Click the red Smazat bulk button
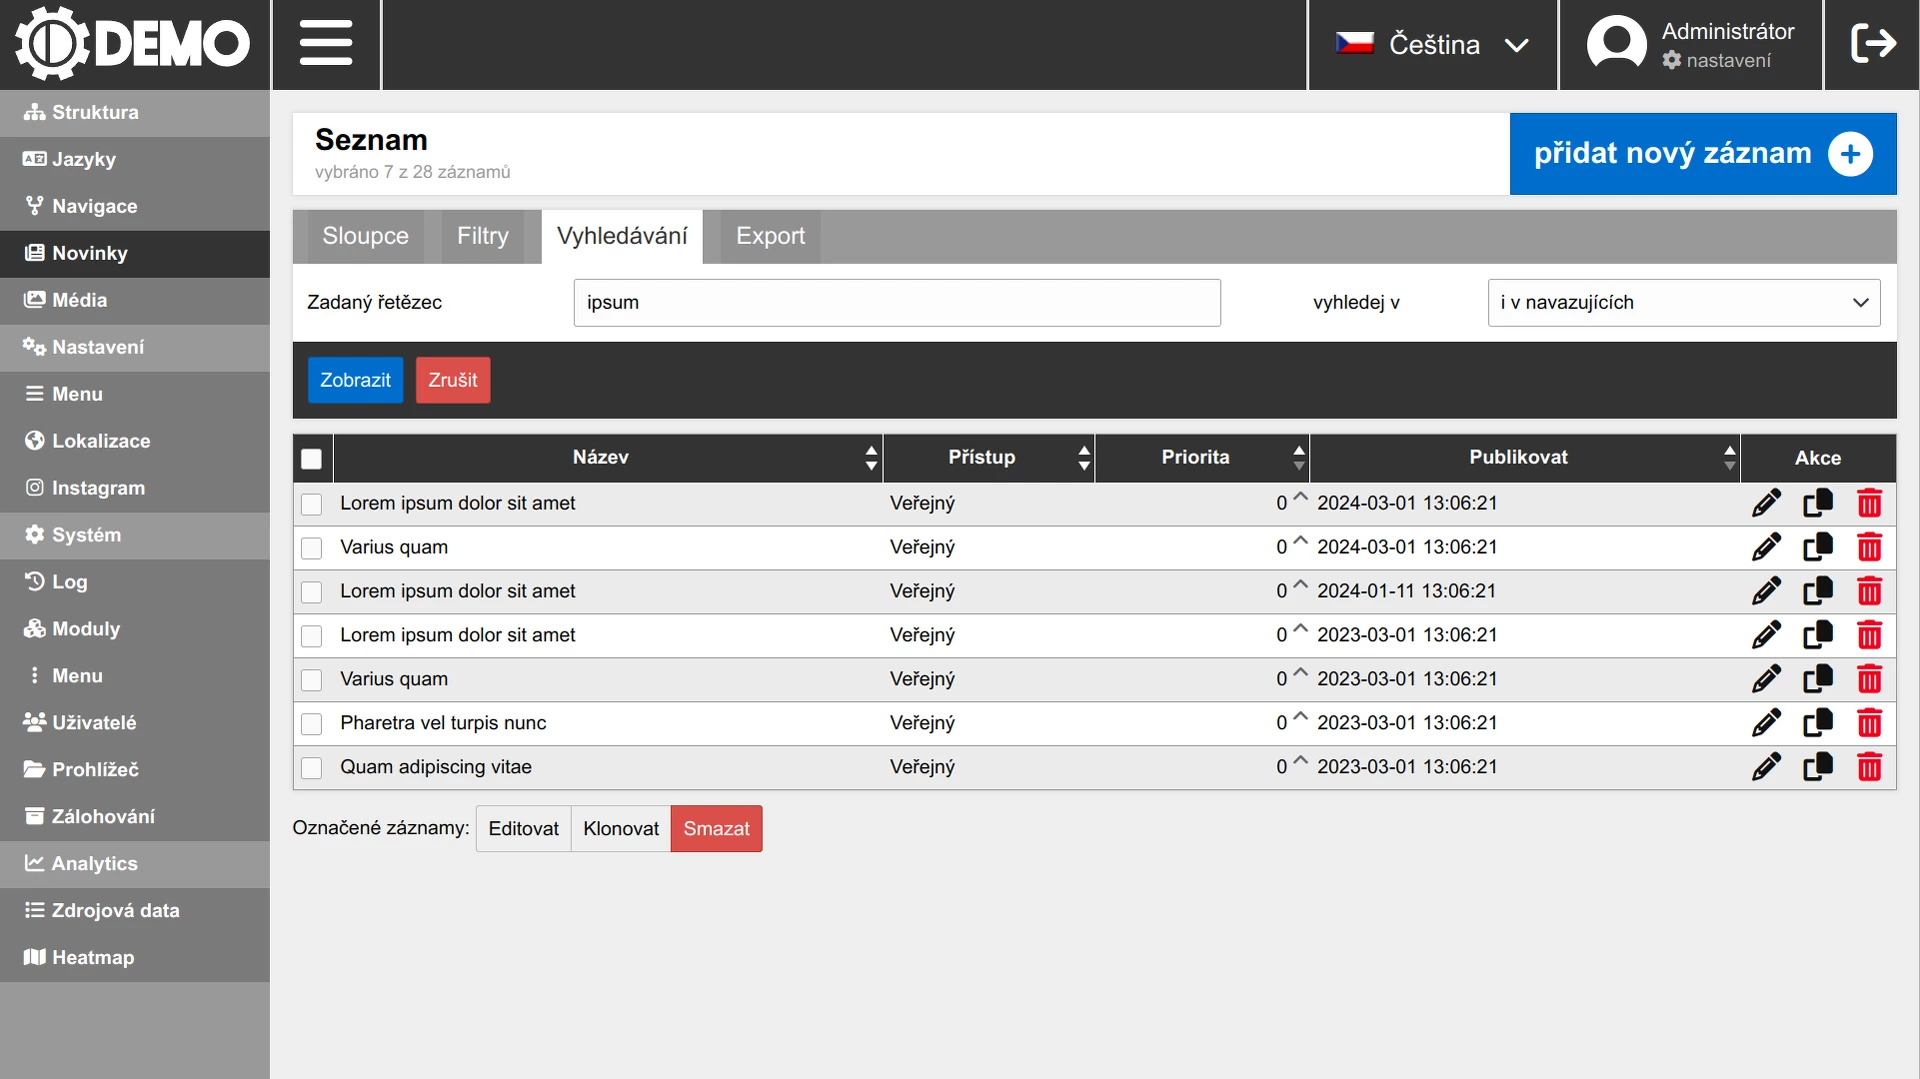The width and height of the screenshot is (1920, 1079). 716,829
